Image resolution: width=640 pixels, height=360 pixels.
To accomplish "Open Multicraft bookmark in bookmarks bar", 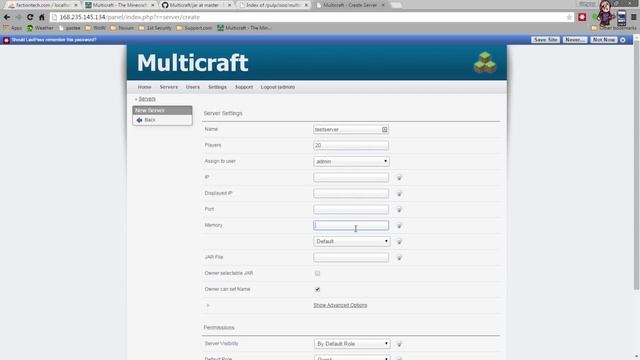I will click(244, 28).
